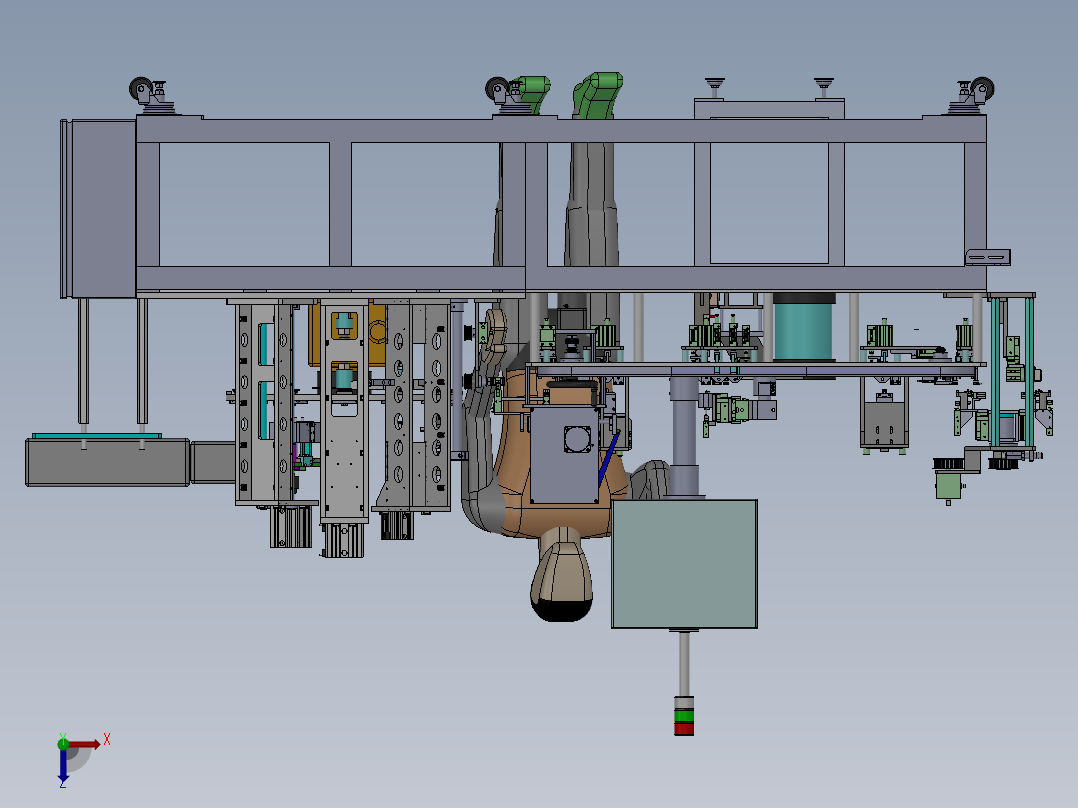Select the red-green signal tower light
Viewport: 1078px width, 808px height.
[x=683, y=715]
